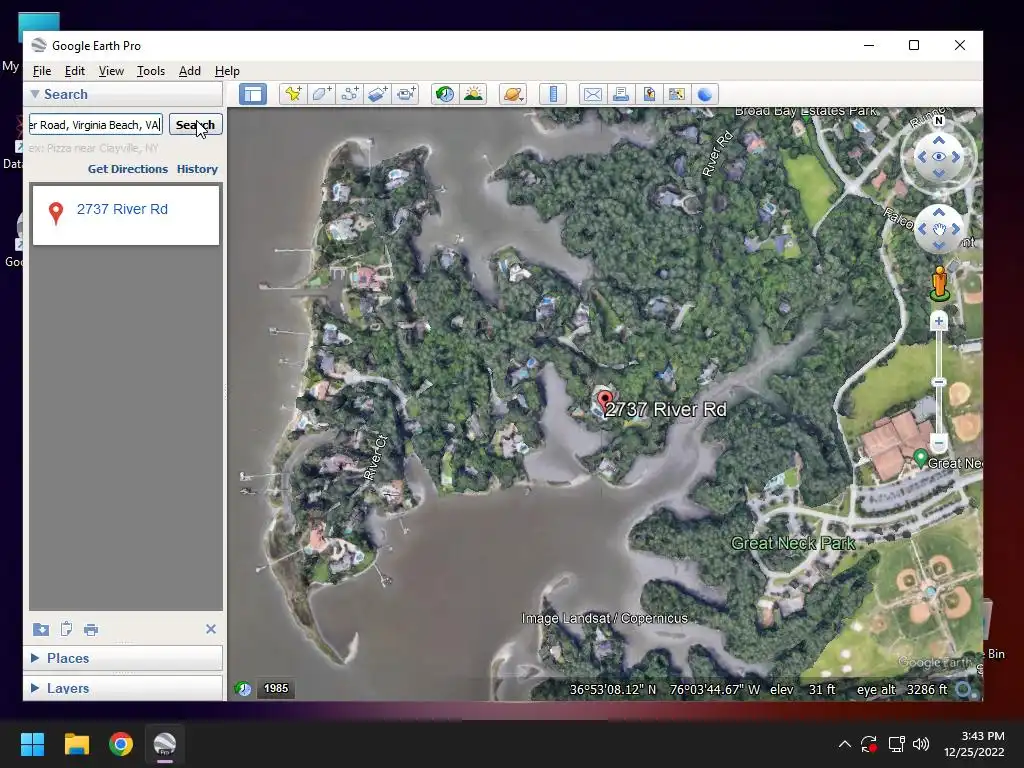Open the View menu

point(111,71)
